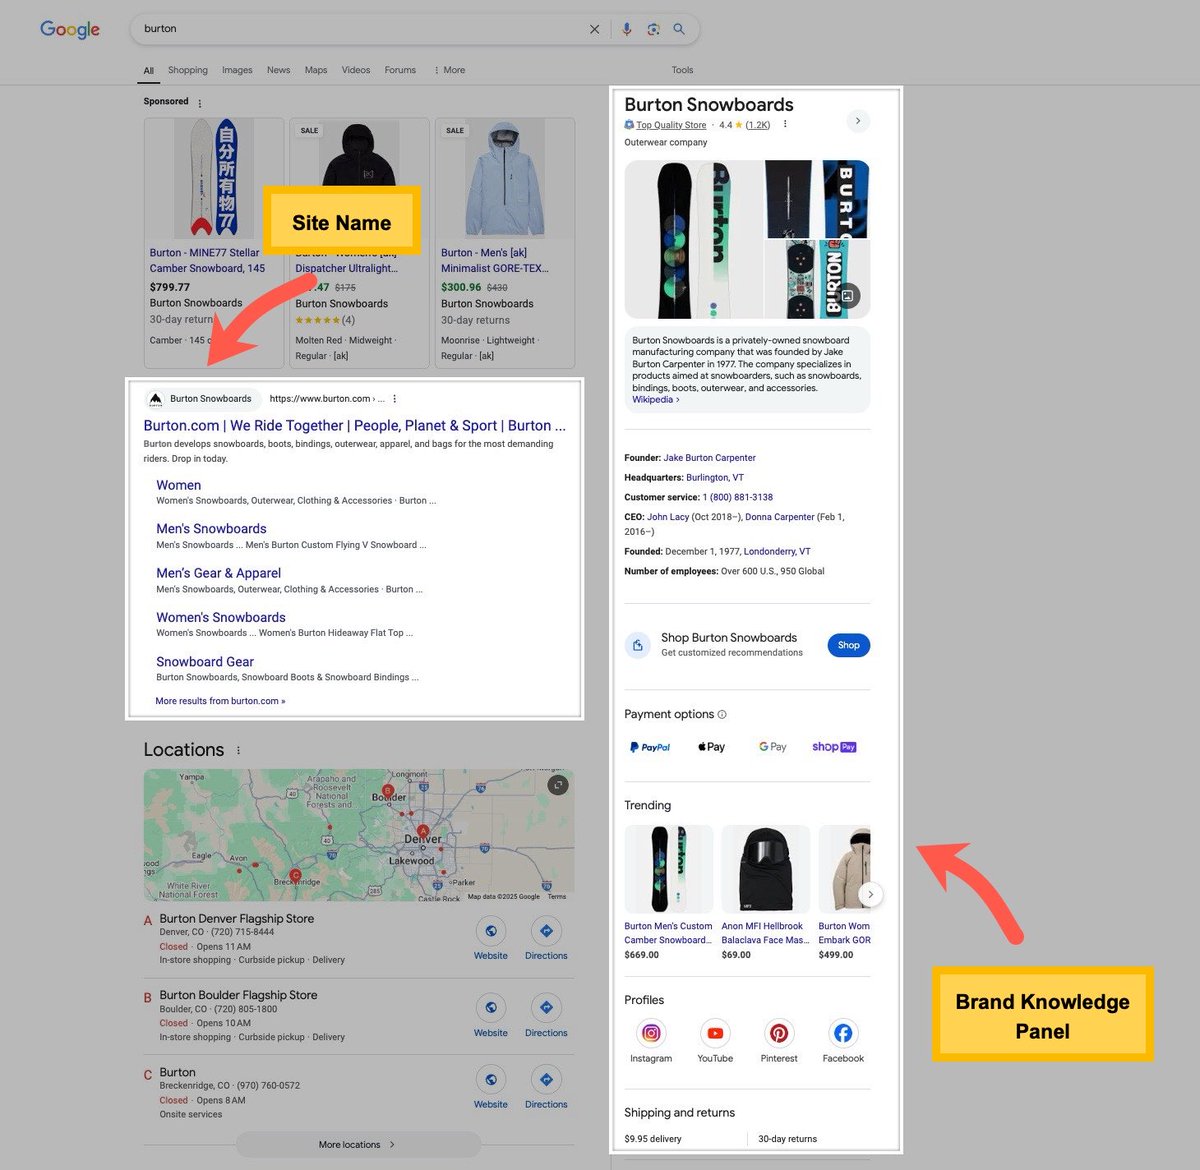Open the Instagram profile icon
The height and width of the screenshot is (1170, 1200).
click(651, 1033)
